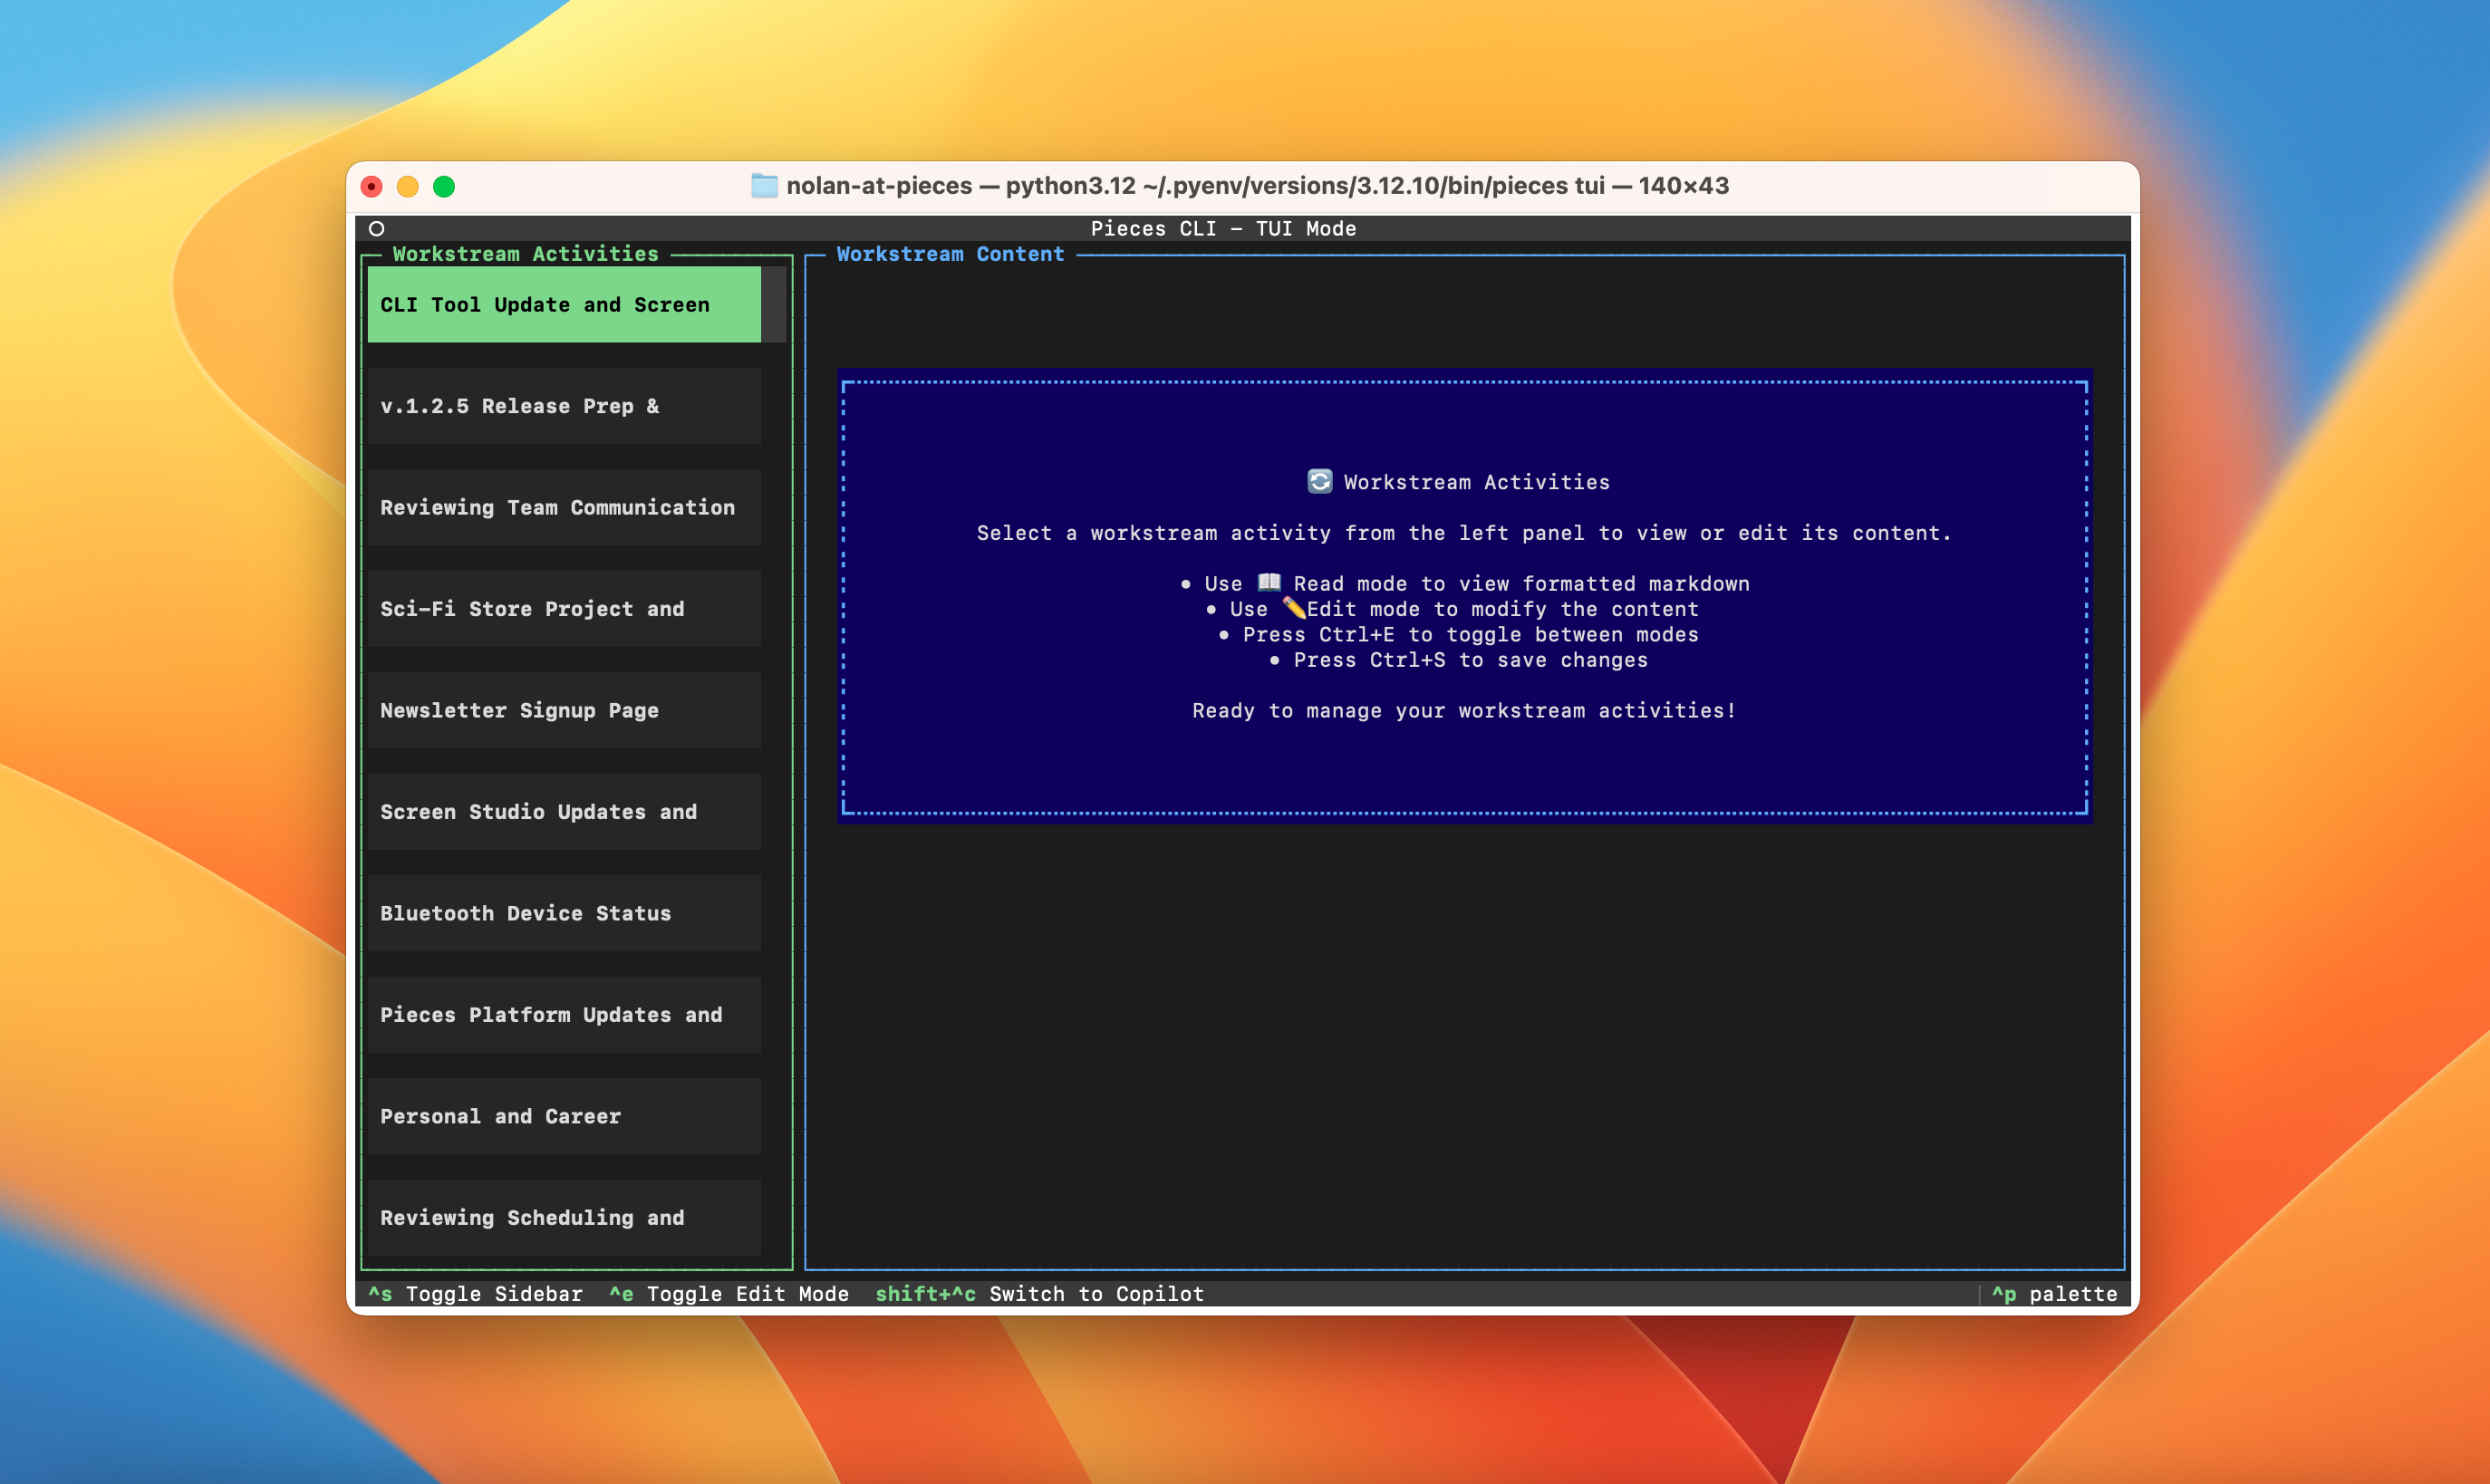
Task: Click the Workstream Activities refresh emoji icon
Action: point(1319,482)
